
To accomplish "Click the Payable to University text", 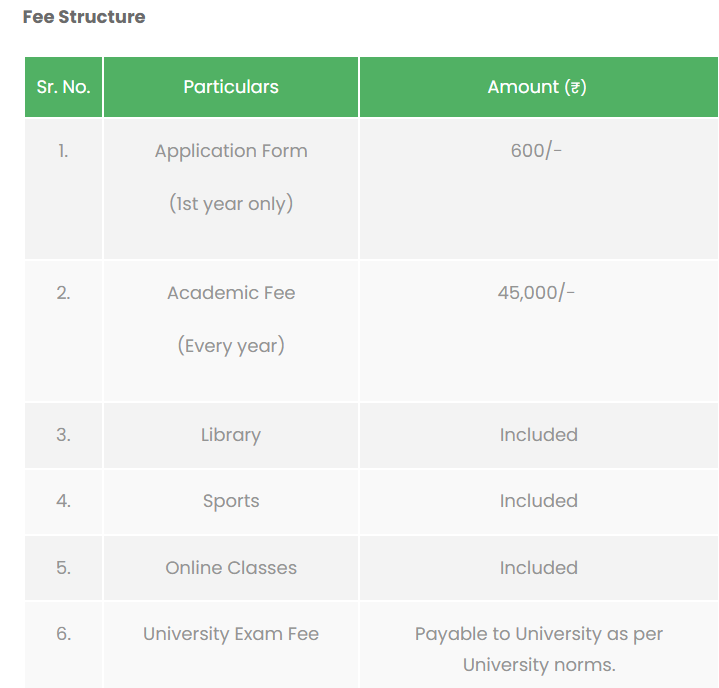I will click(539, 634).
